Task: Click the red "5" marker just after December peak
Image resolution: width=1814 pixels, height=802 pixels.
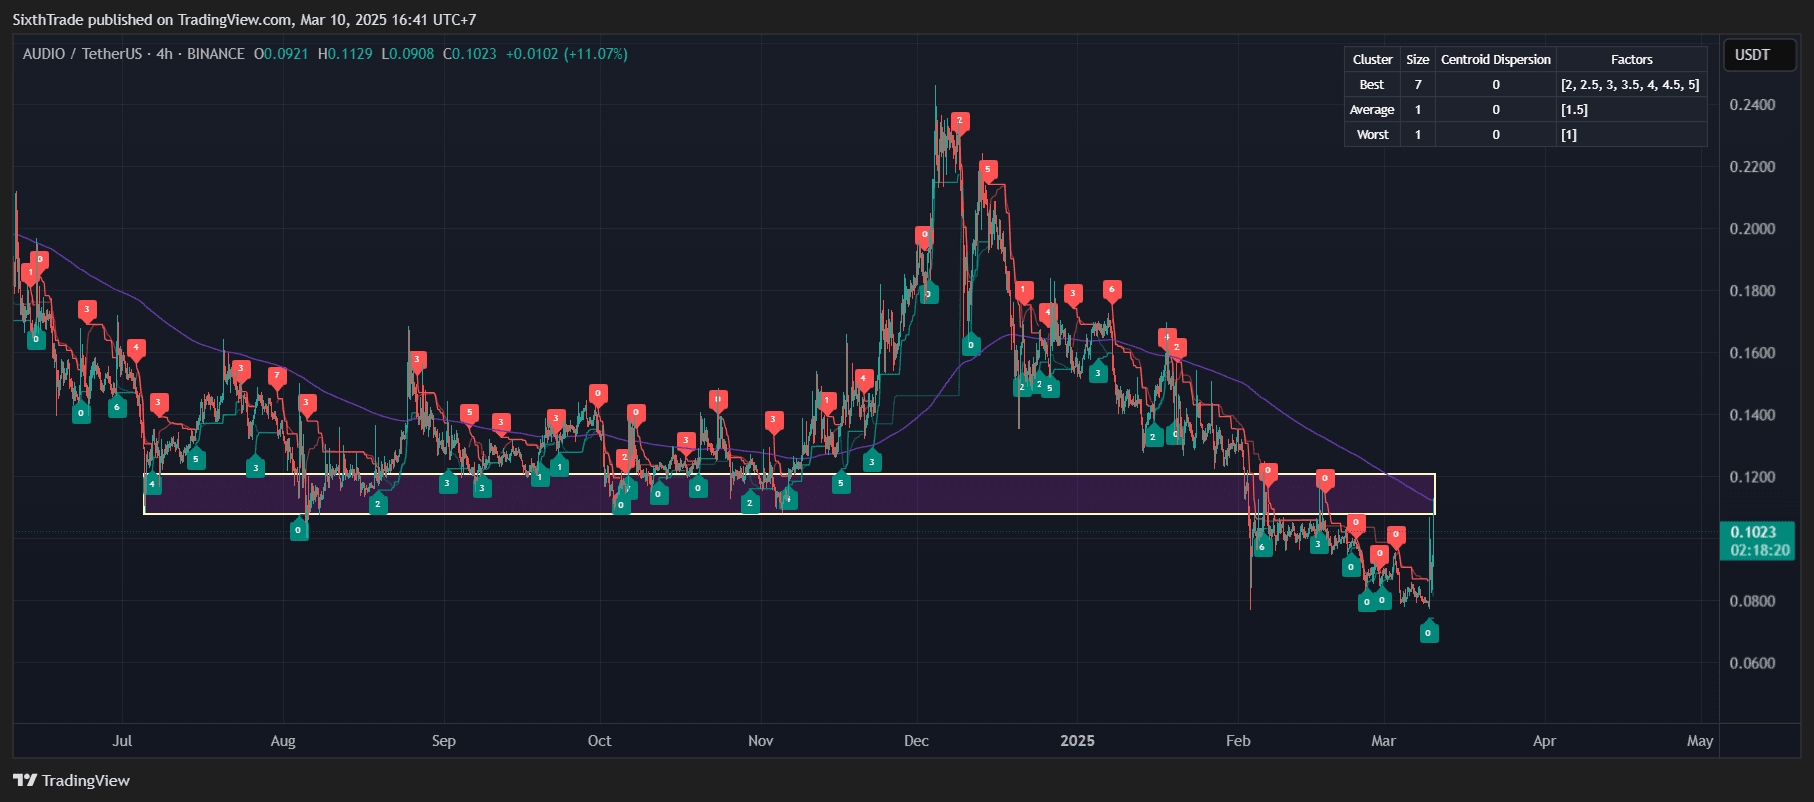Action: (x=987, y=170)
